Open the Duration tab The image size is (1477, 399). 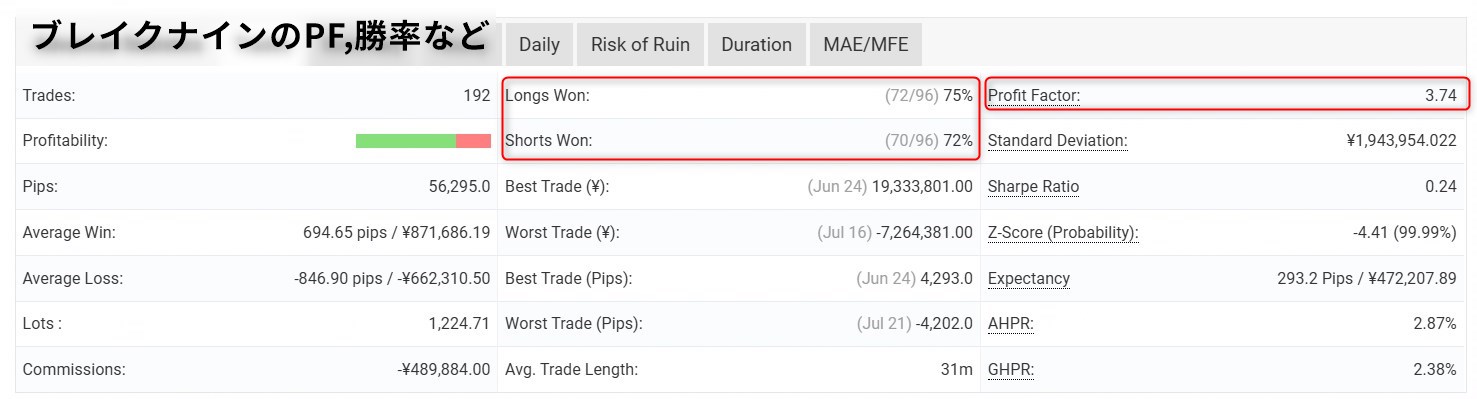click(756, 45)
